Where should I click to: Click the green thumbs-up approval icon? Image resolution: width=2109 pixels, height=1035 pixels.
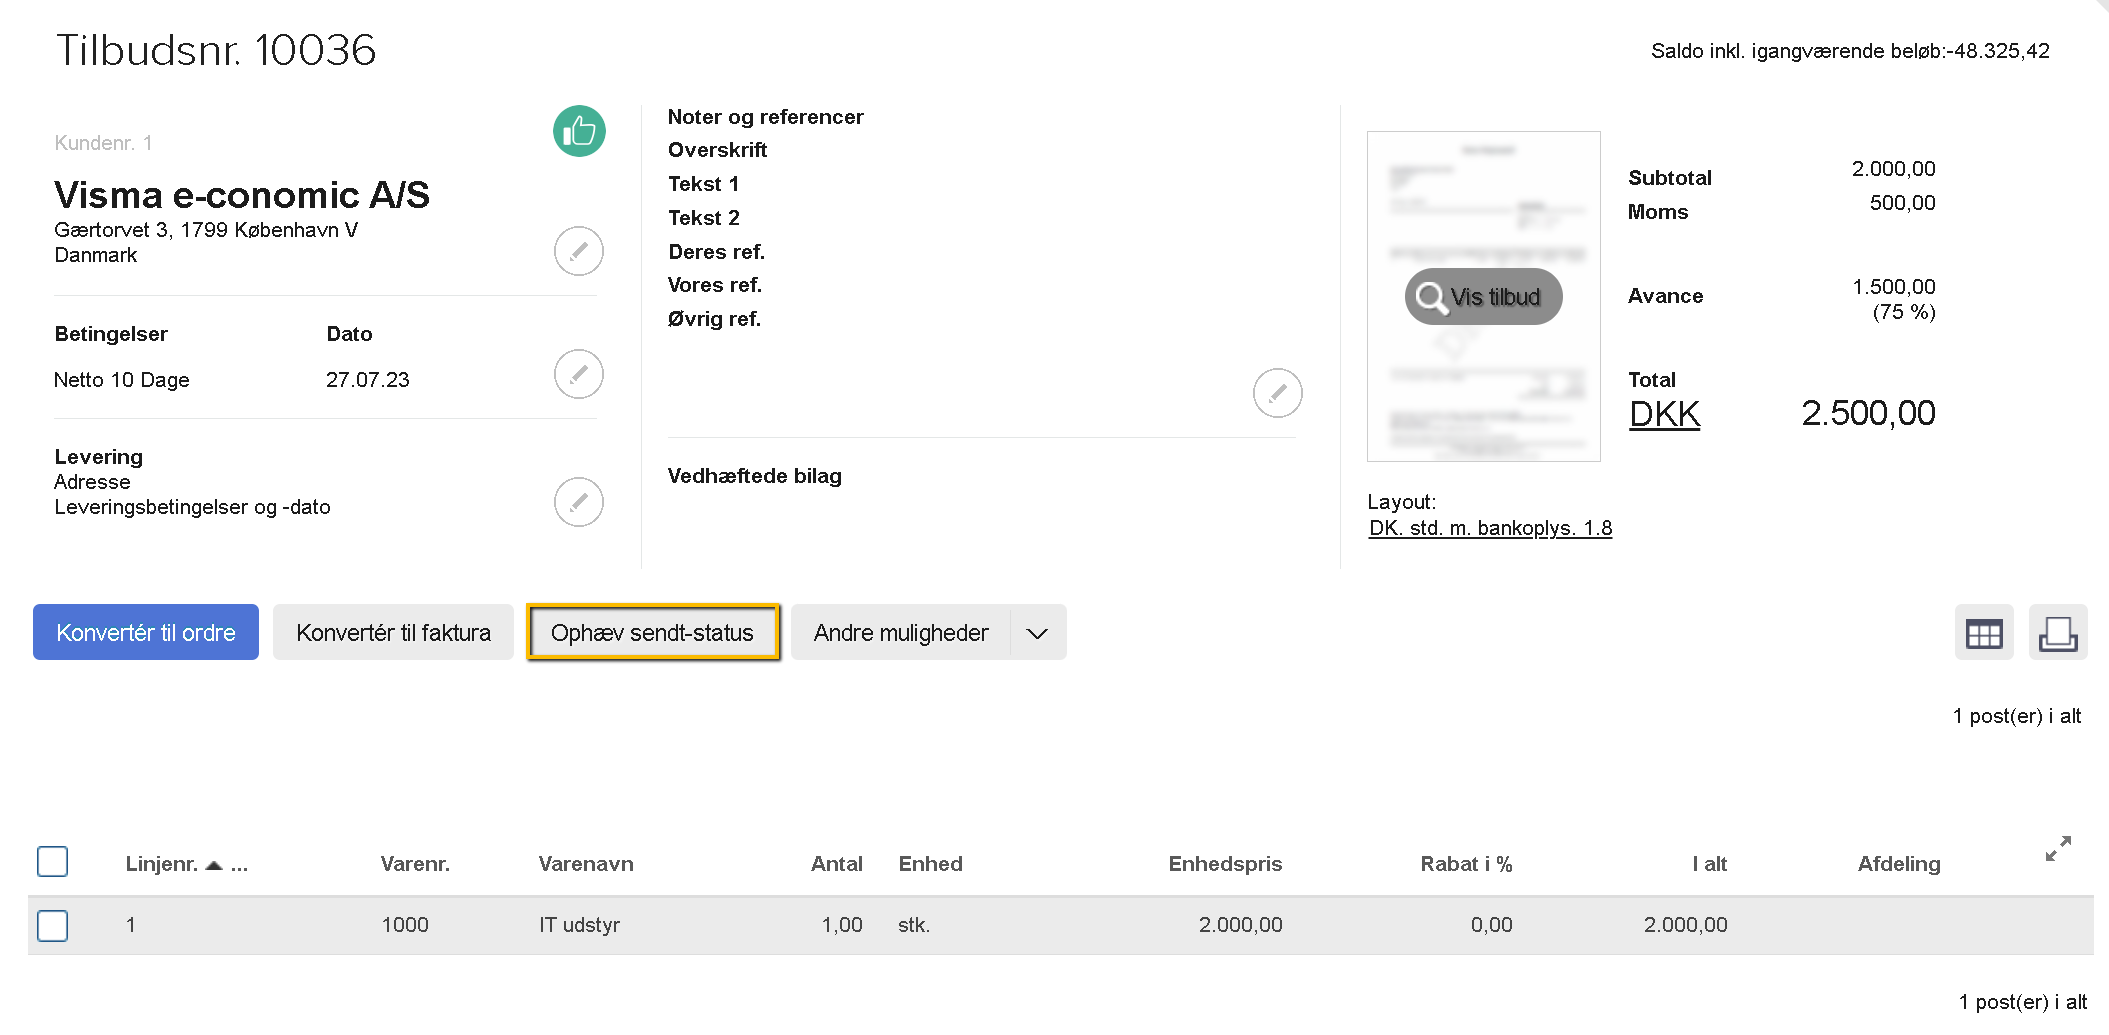579,131
